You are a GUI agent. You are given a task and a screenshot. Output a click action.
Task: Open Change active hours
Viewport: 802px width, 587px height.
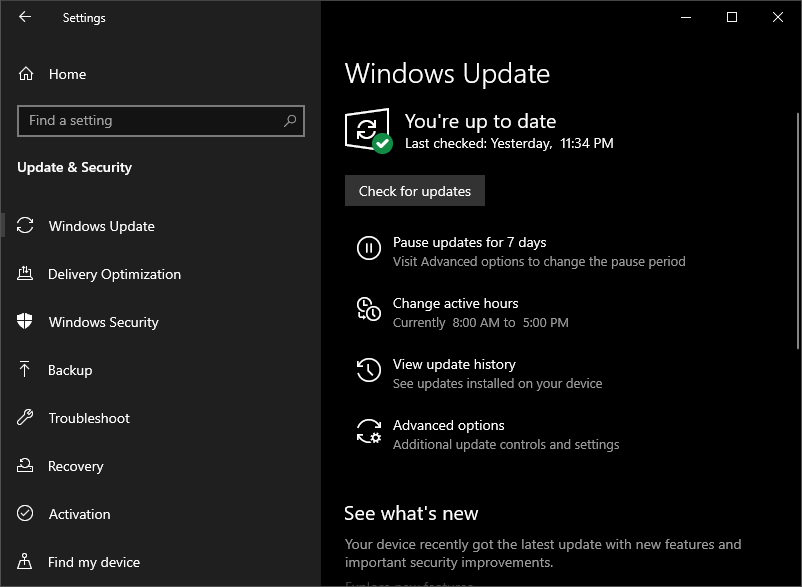tap(455, 303)
